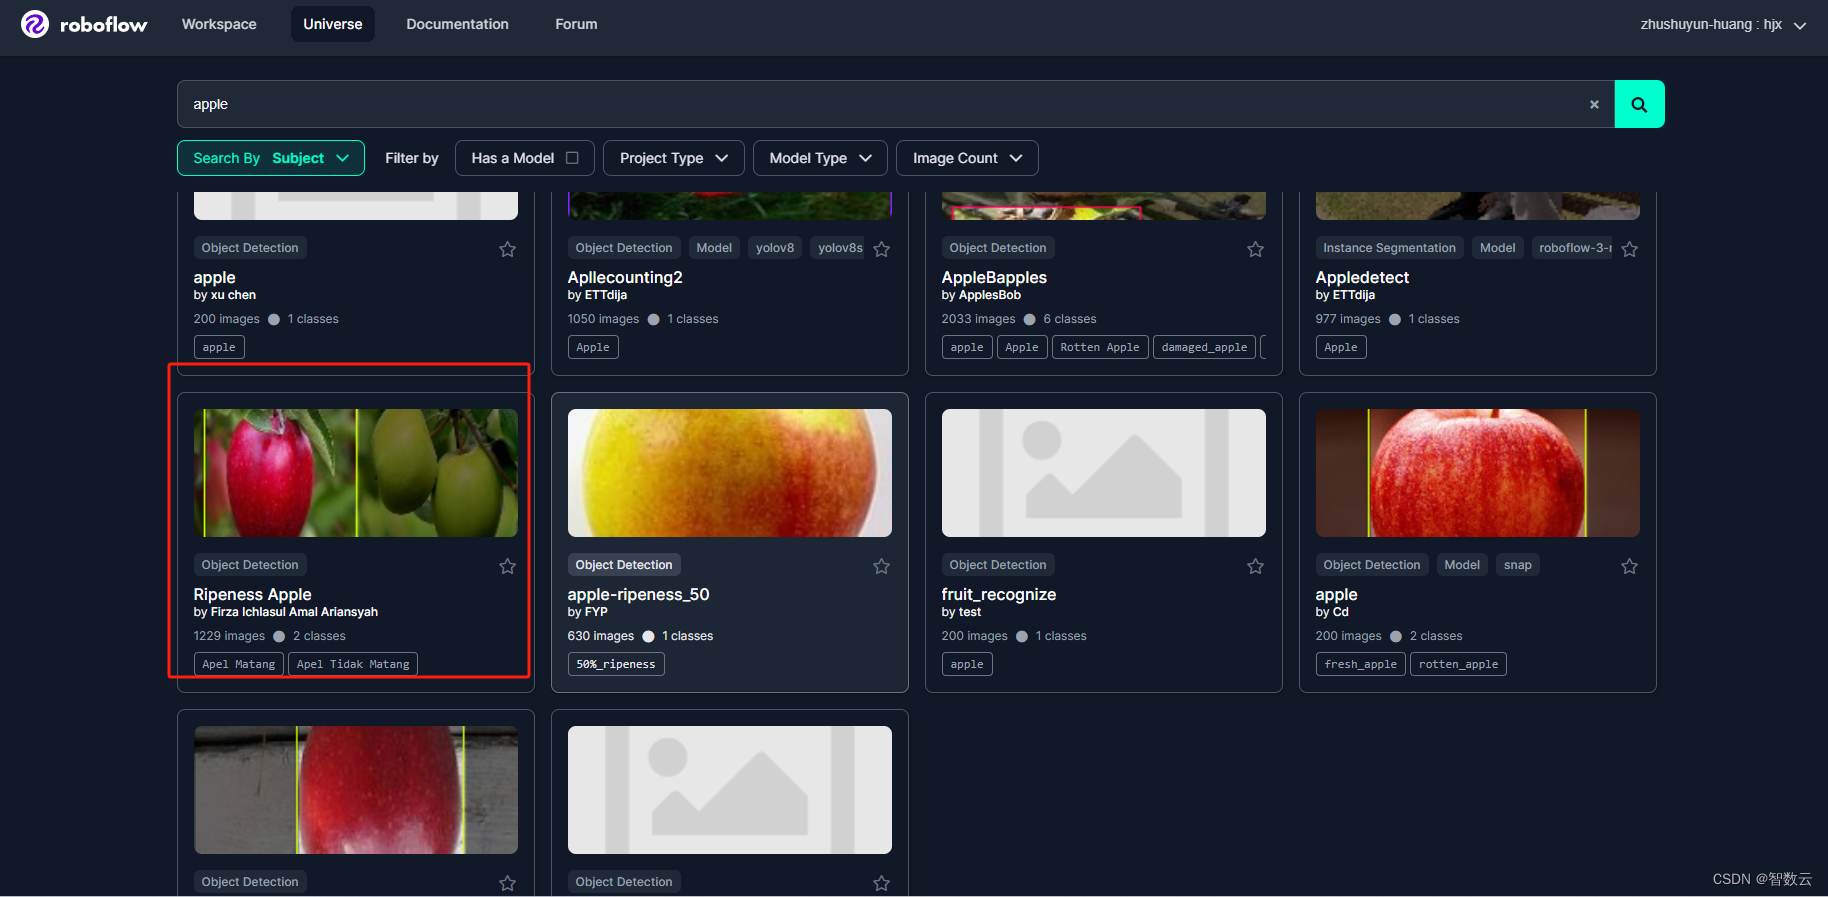Open the Documentation tab

coord(457,24)
